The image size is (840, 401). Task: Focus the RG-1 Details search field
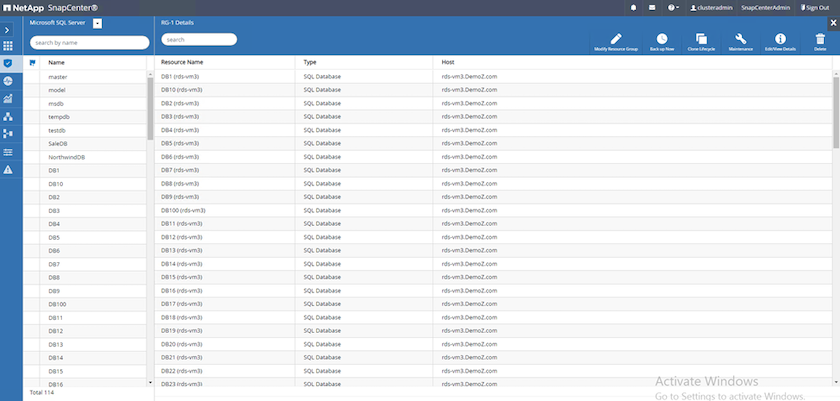199,39
